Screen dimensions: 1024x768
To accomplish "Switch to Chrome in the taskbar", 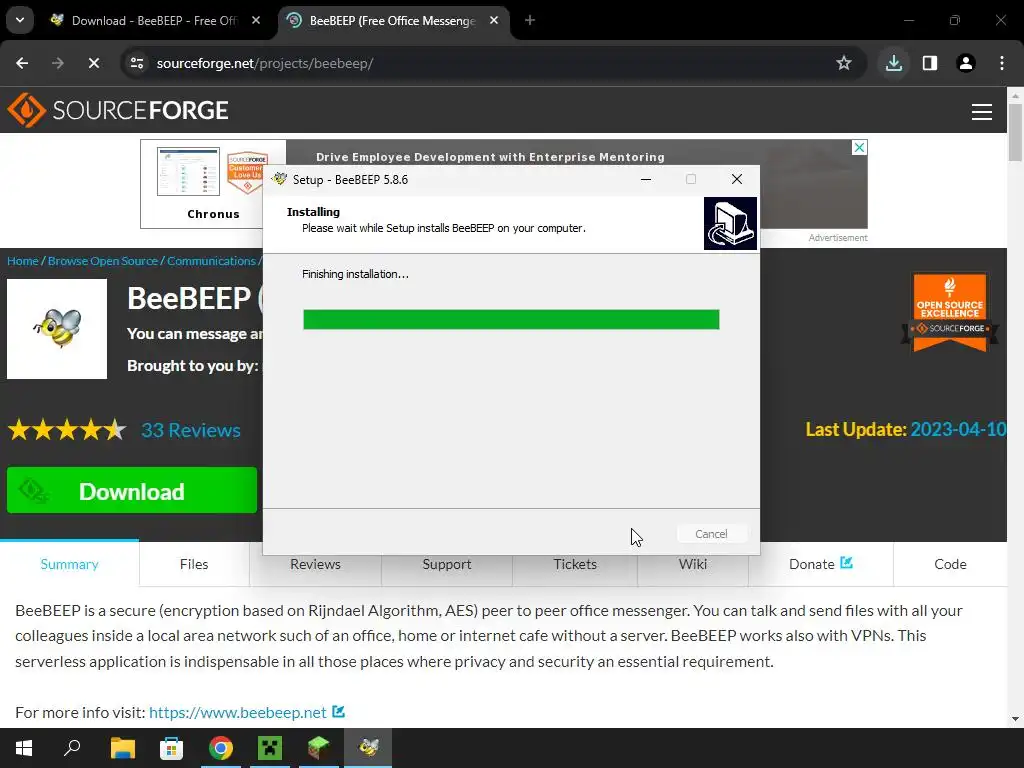I will coord(221,748).
